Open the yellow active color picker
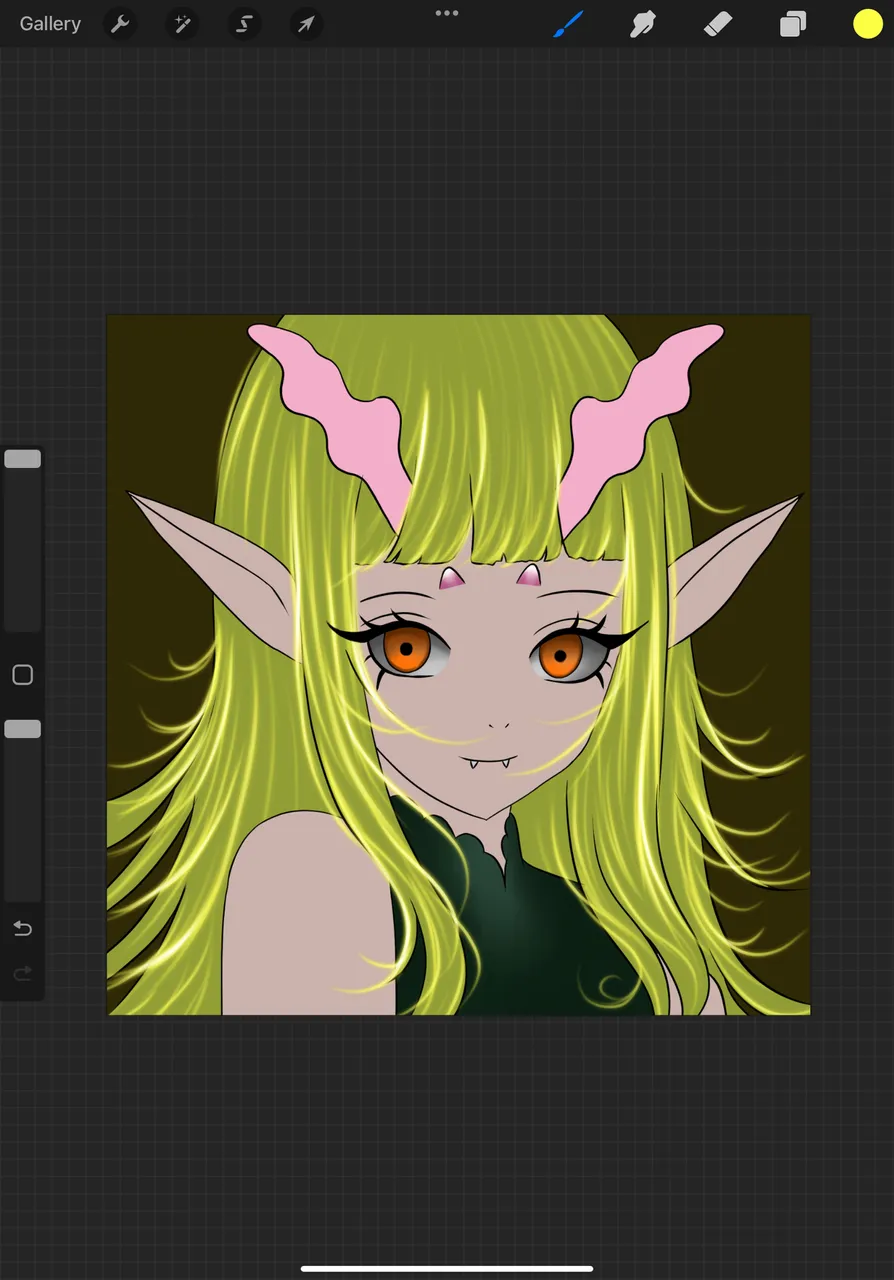This screenshot has height=1280, width=894. tap(868, 24)
